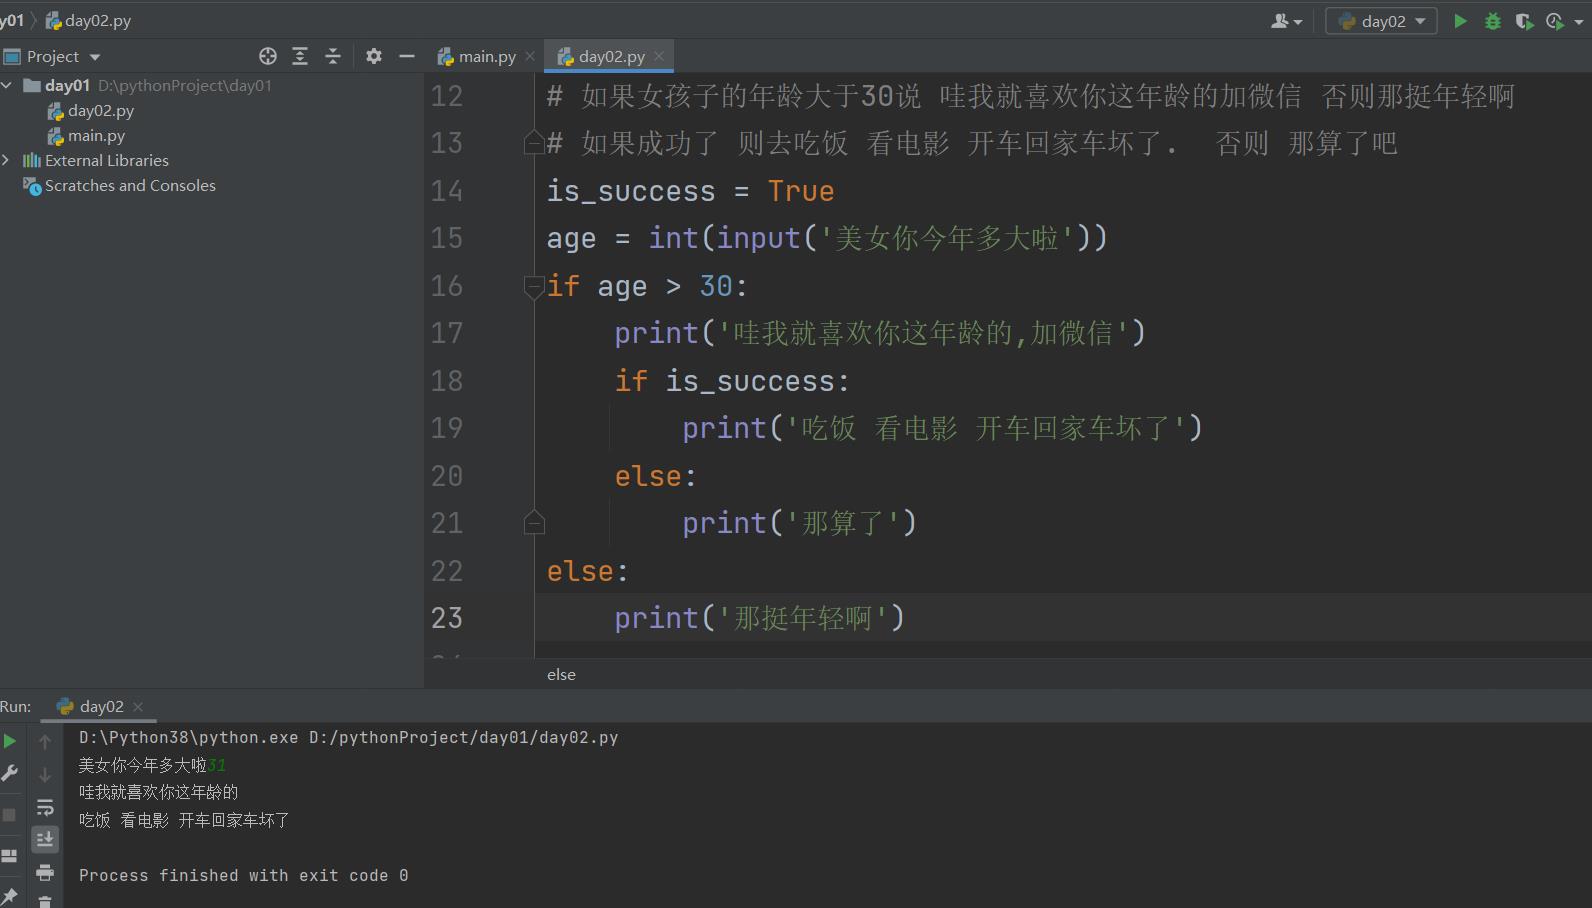Toggle scroll to end of console
This screenshot has height=908, width=1592.
coord(45,839)
